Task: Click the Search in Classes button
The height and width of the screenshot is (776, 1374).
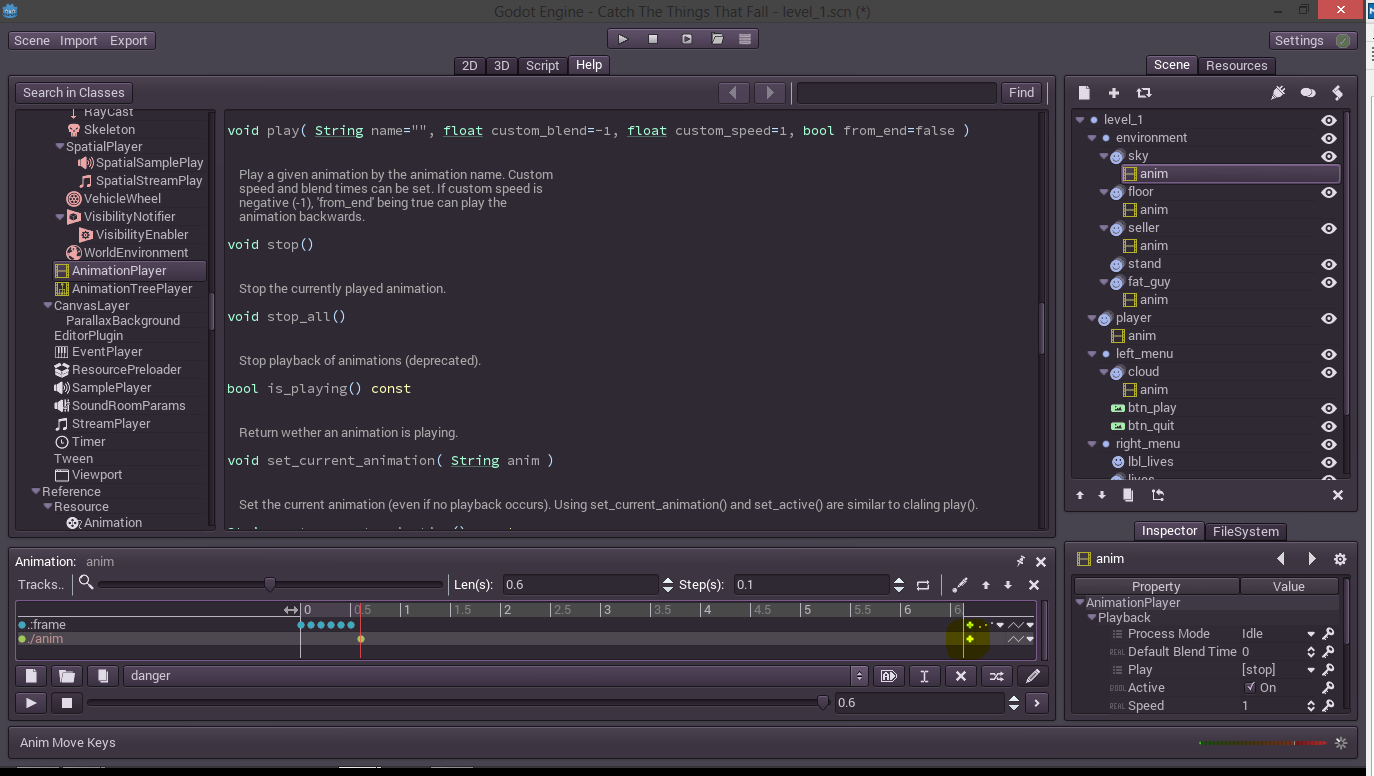Action: (x=74, y=92)
